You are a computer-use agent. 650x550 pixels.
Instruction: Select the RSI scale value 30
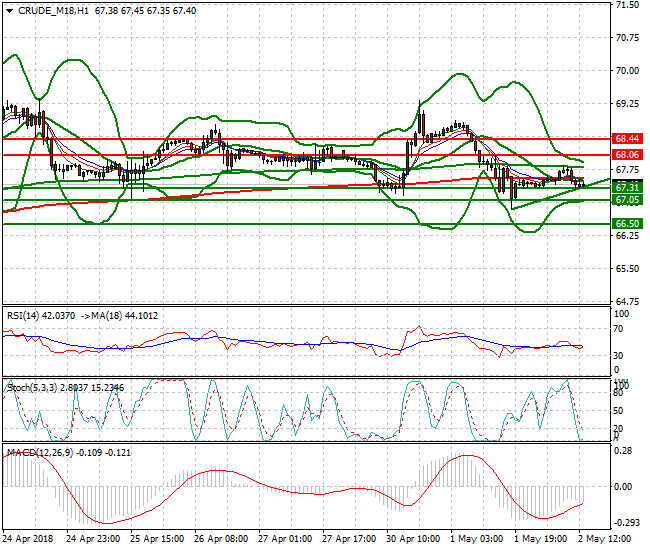[x=618, y=356]
